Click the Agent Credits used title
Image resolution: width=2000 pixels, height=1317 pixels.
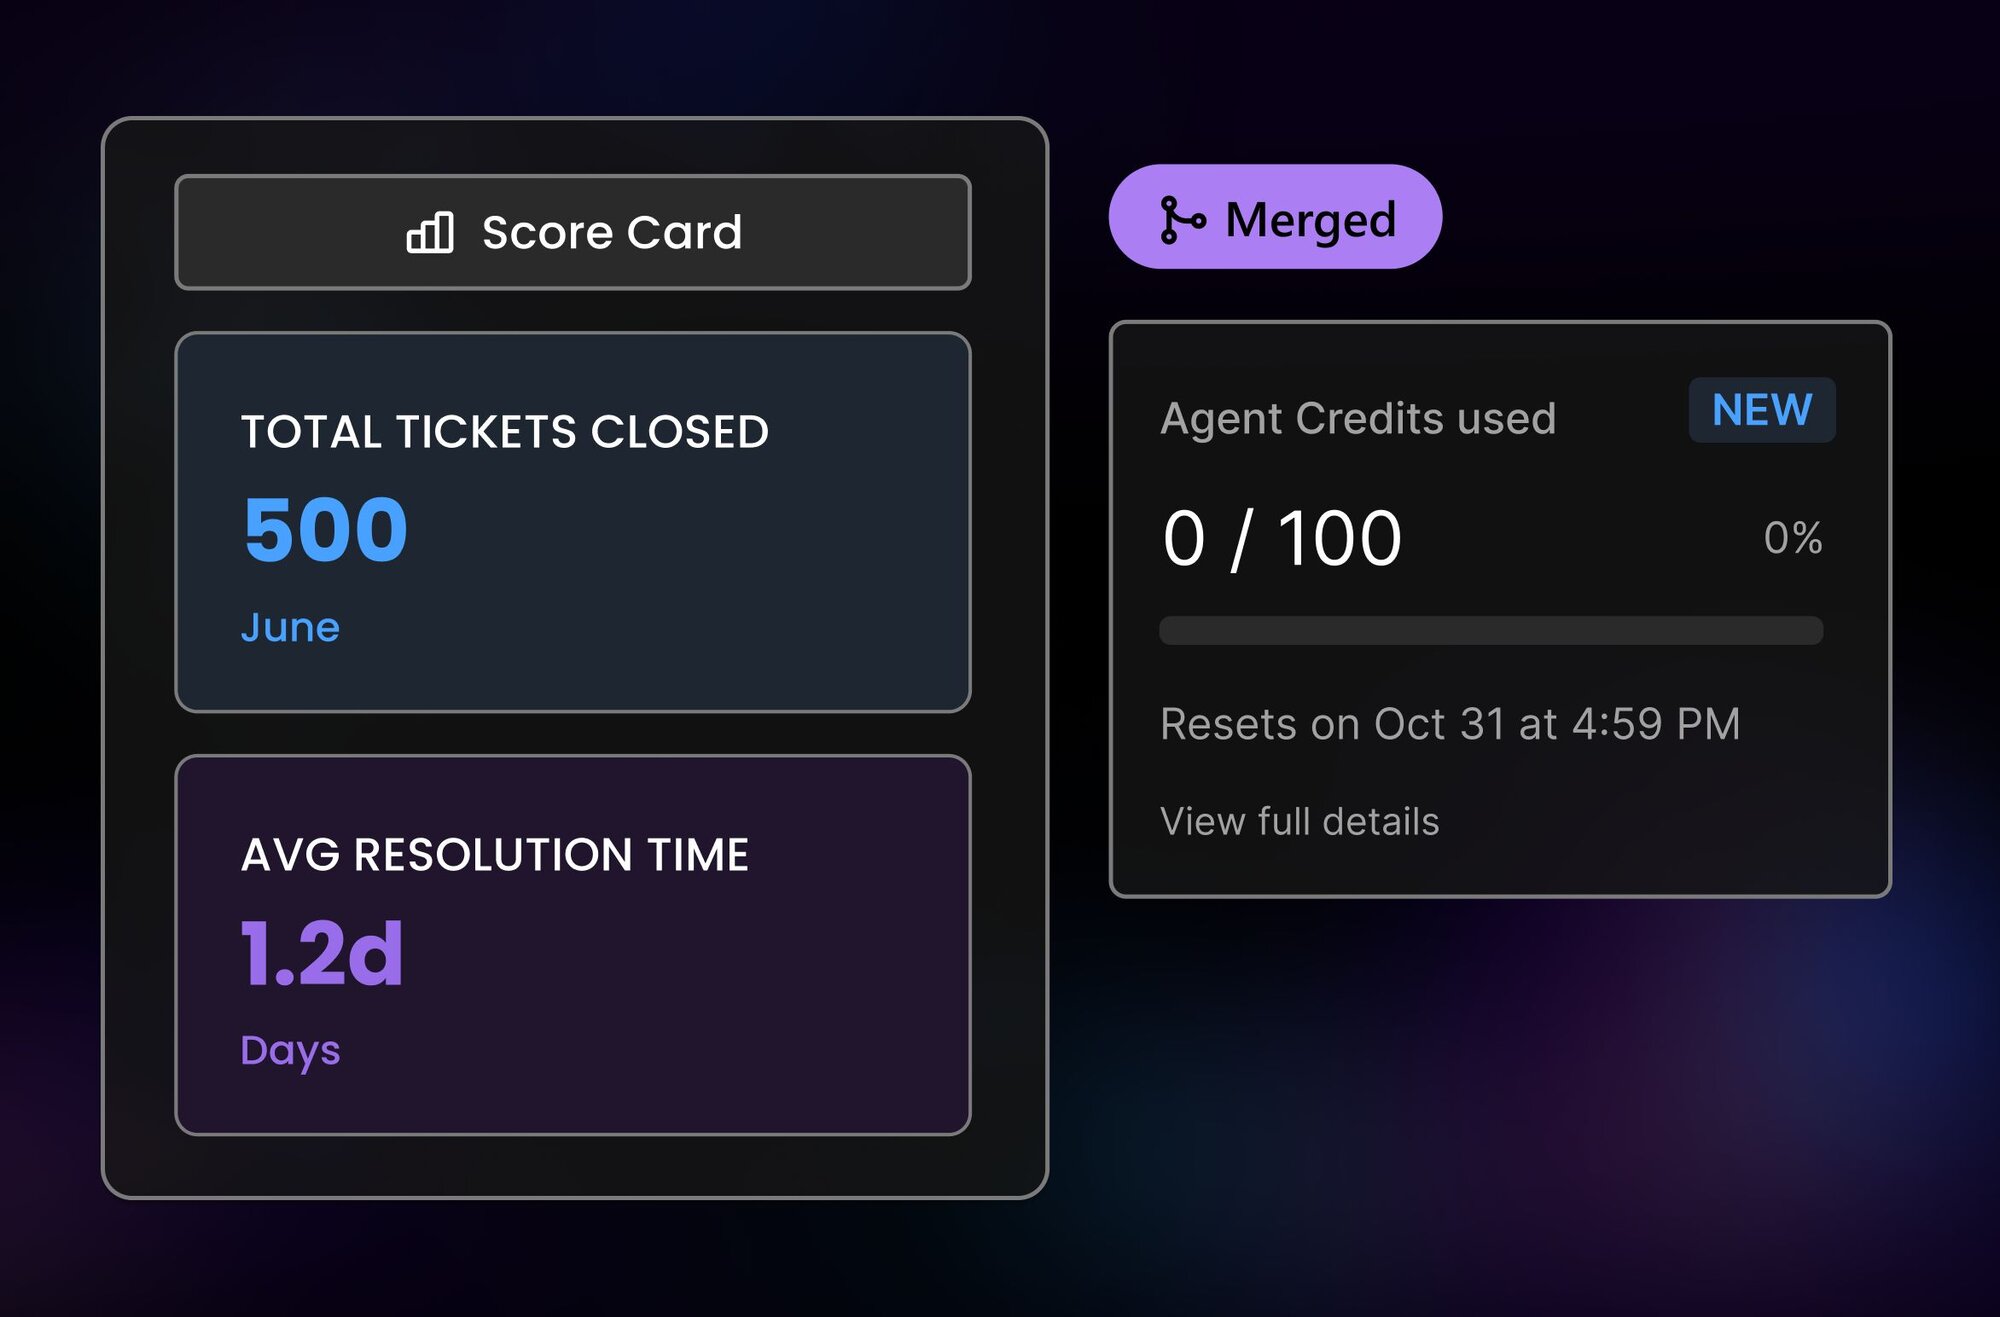point(1357,418)
